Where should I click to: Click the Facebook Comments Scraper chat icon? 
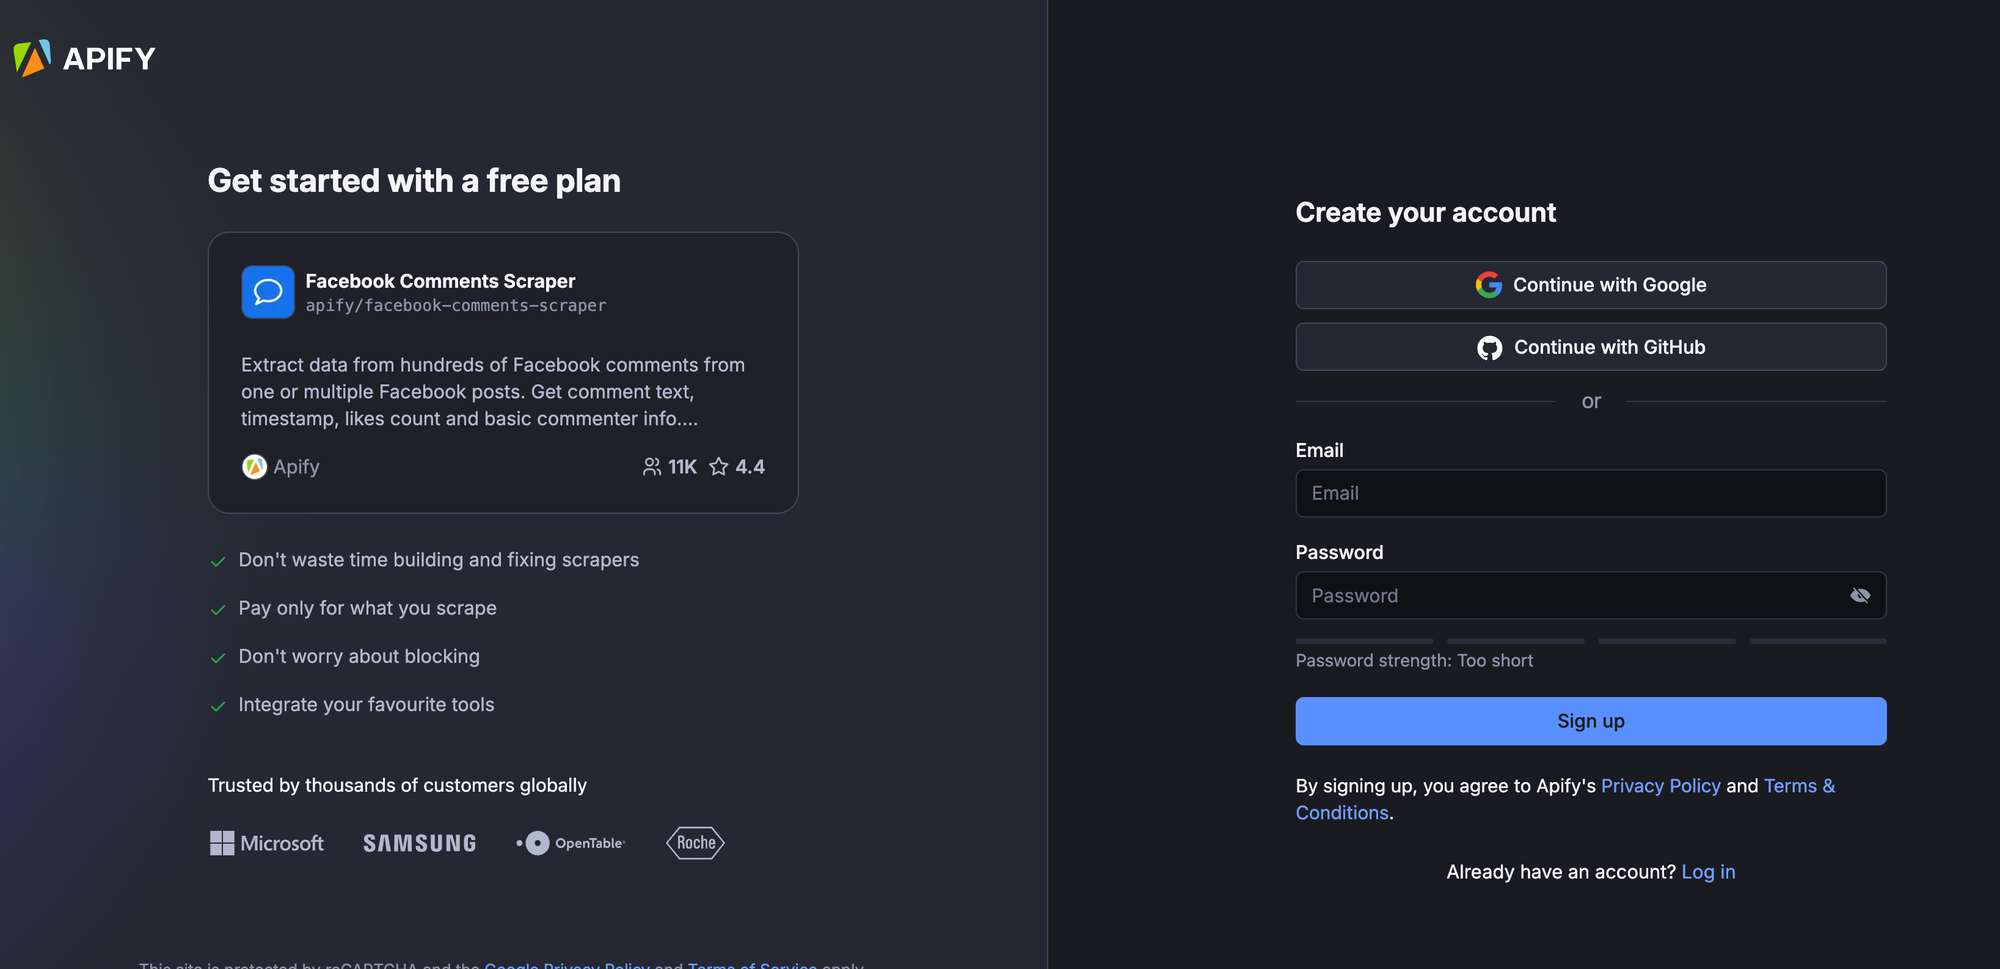click(268, 292)
